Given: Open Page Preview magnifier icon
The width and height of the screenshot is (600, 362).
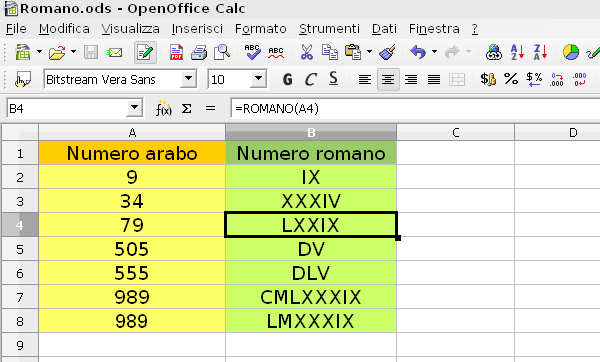Looking at the screenshot, I should click(222, 52).
